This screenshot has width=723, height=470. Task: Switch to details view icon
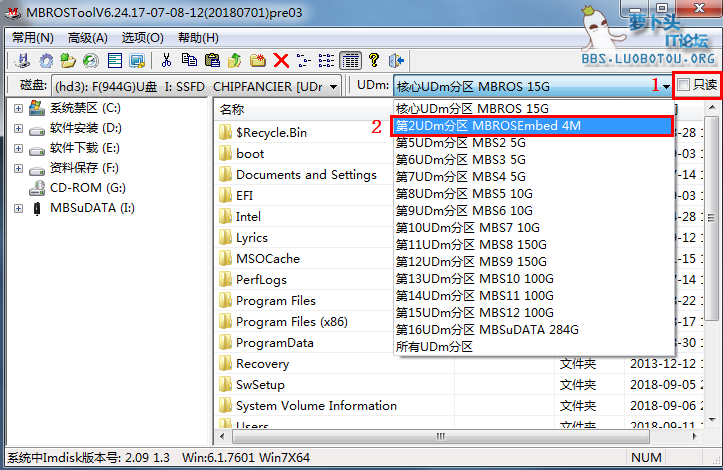tap(350, 60)
